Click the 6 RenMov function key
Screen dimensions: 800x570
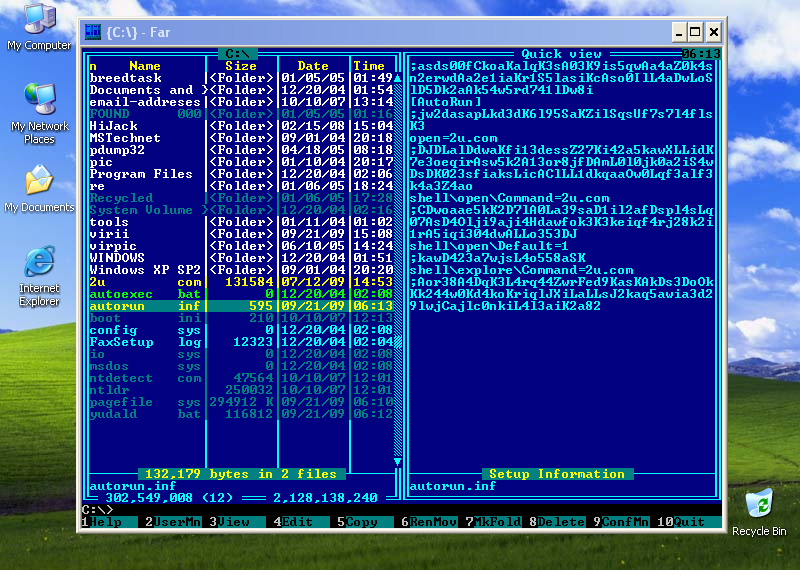(429, 522)
